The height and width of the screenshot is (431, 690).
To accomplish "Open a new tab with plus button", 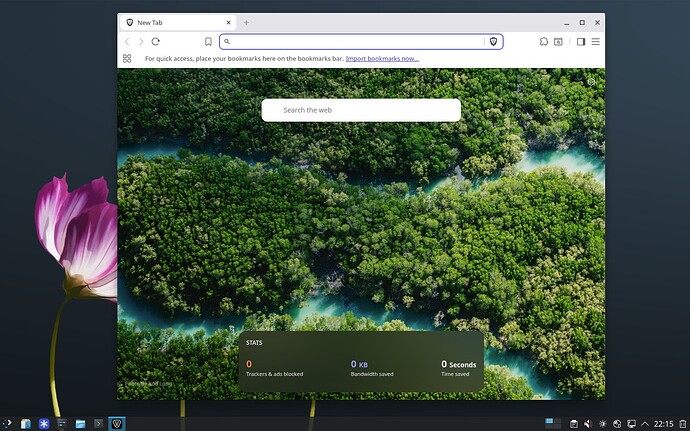I will 246,22.
